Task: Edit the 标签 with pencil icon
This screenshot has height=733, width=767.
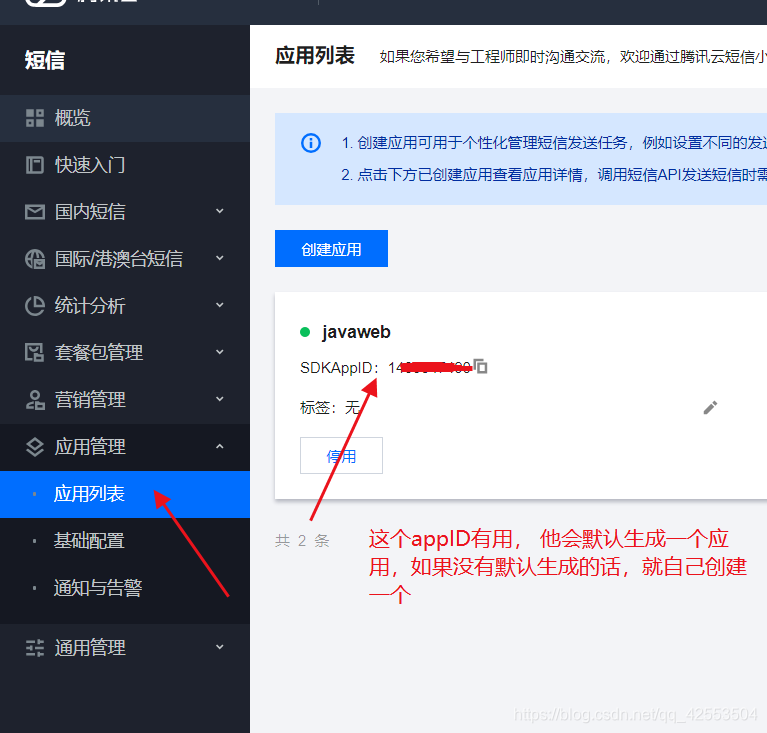Action: click(x=710, y=408)
